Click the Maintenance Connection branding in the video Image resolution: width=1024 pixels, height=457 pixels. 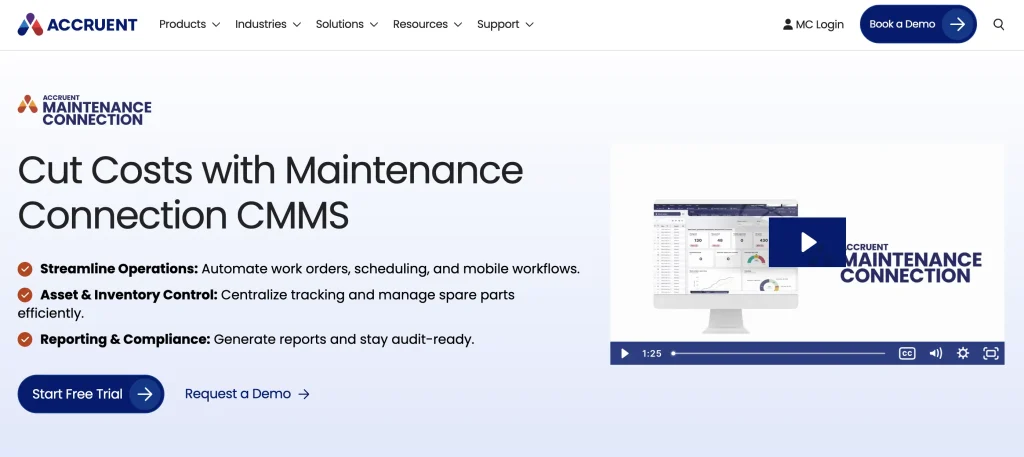pos(911,264)
